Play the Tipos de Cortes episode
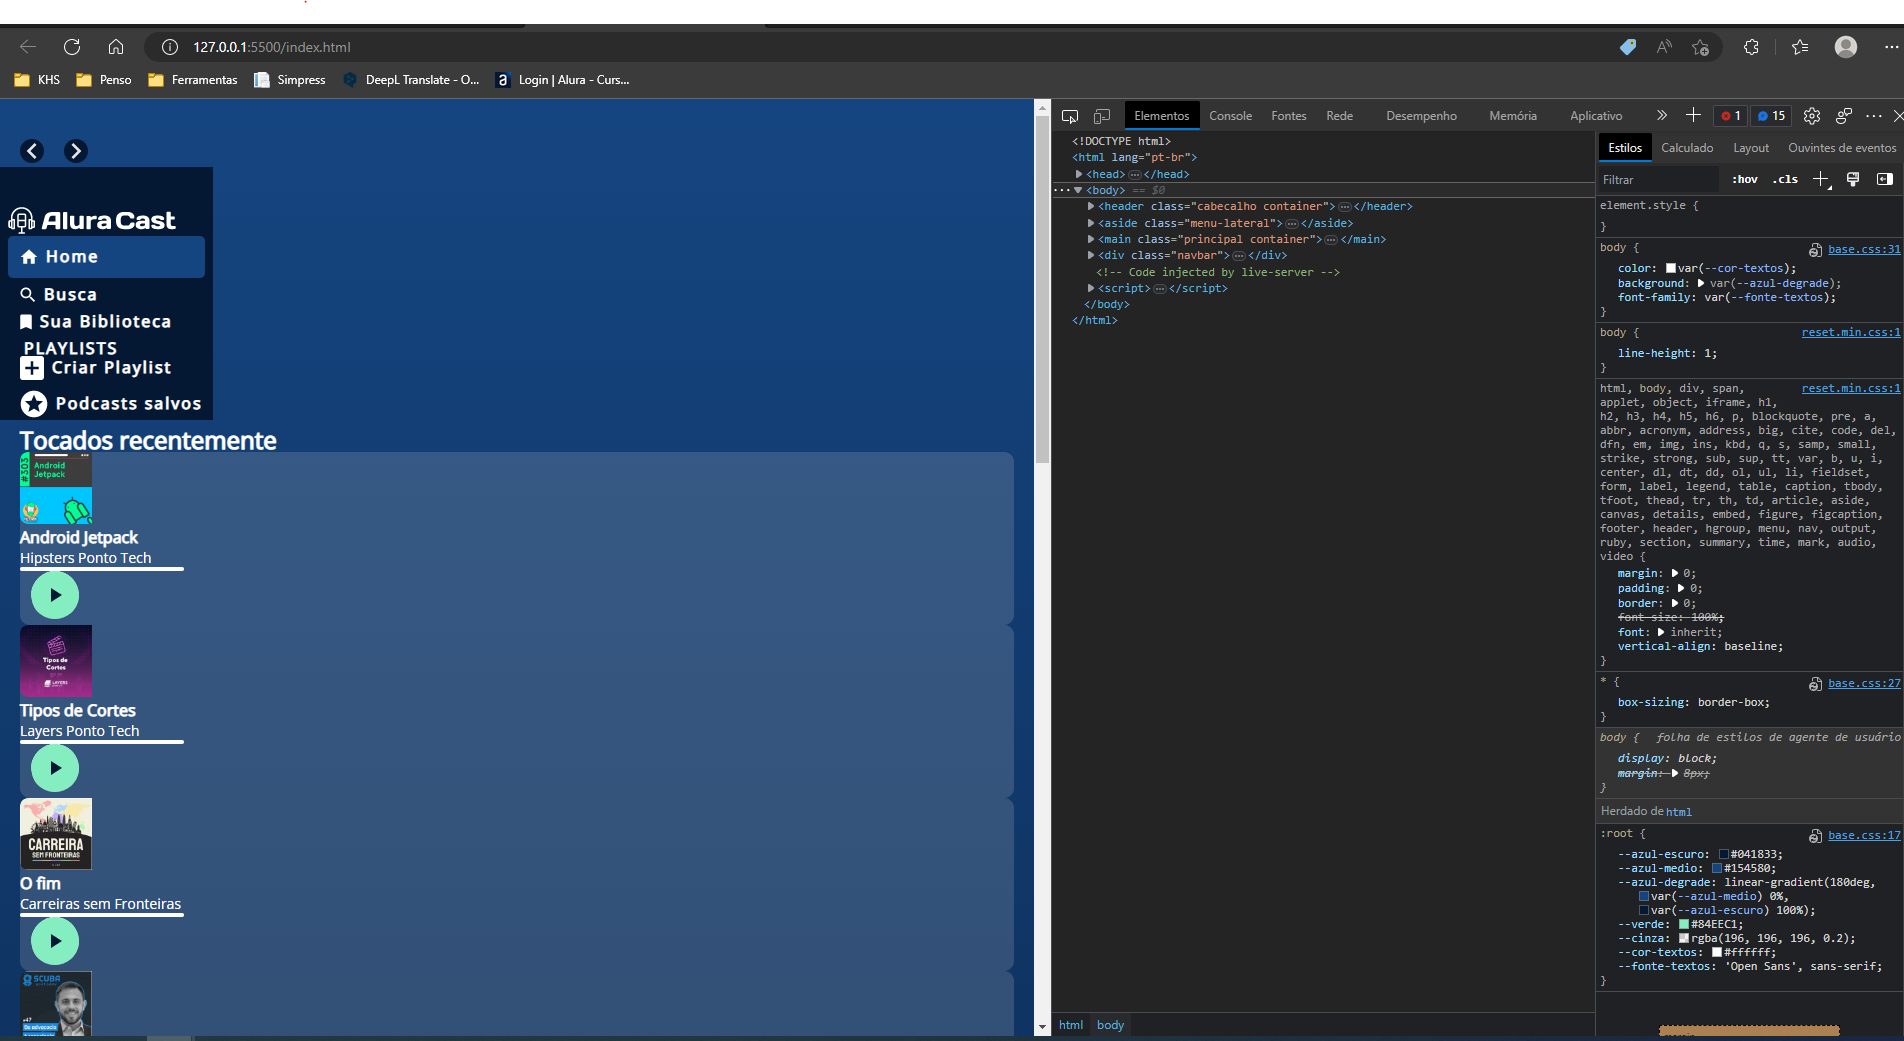The width and height of the screenshot is (1904, 1041). coord(55,768)
